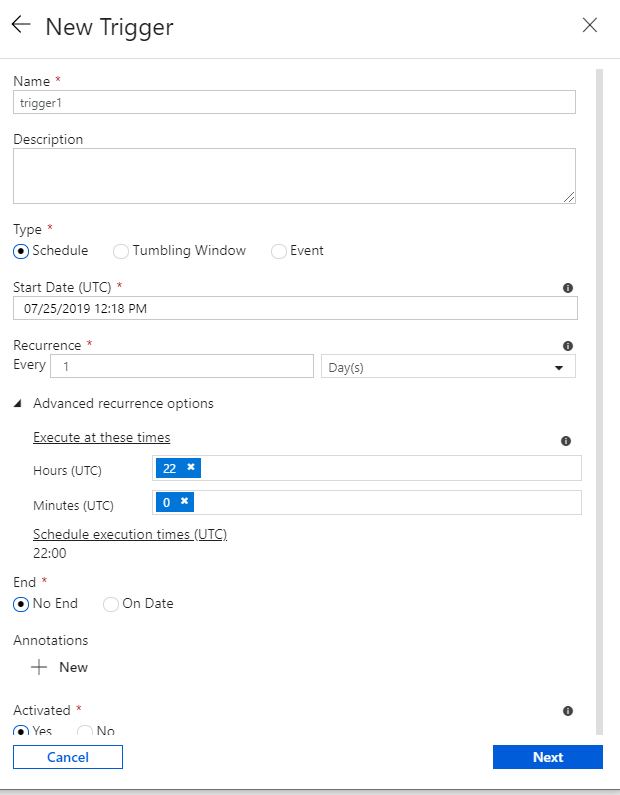Click the Next button

[548, 757]
